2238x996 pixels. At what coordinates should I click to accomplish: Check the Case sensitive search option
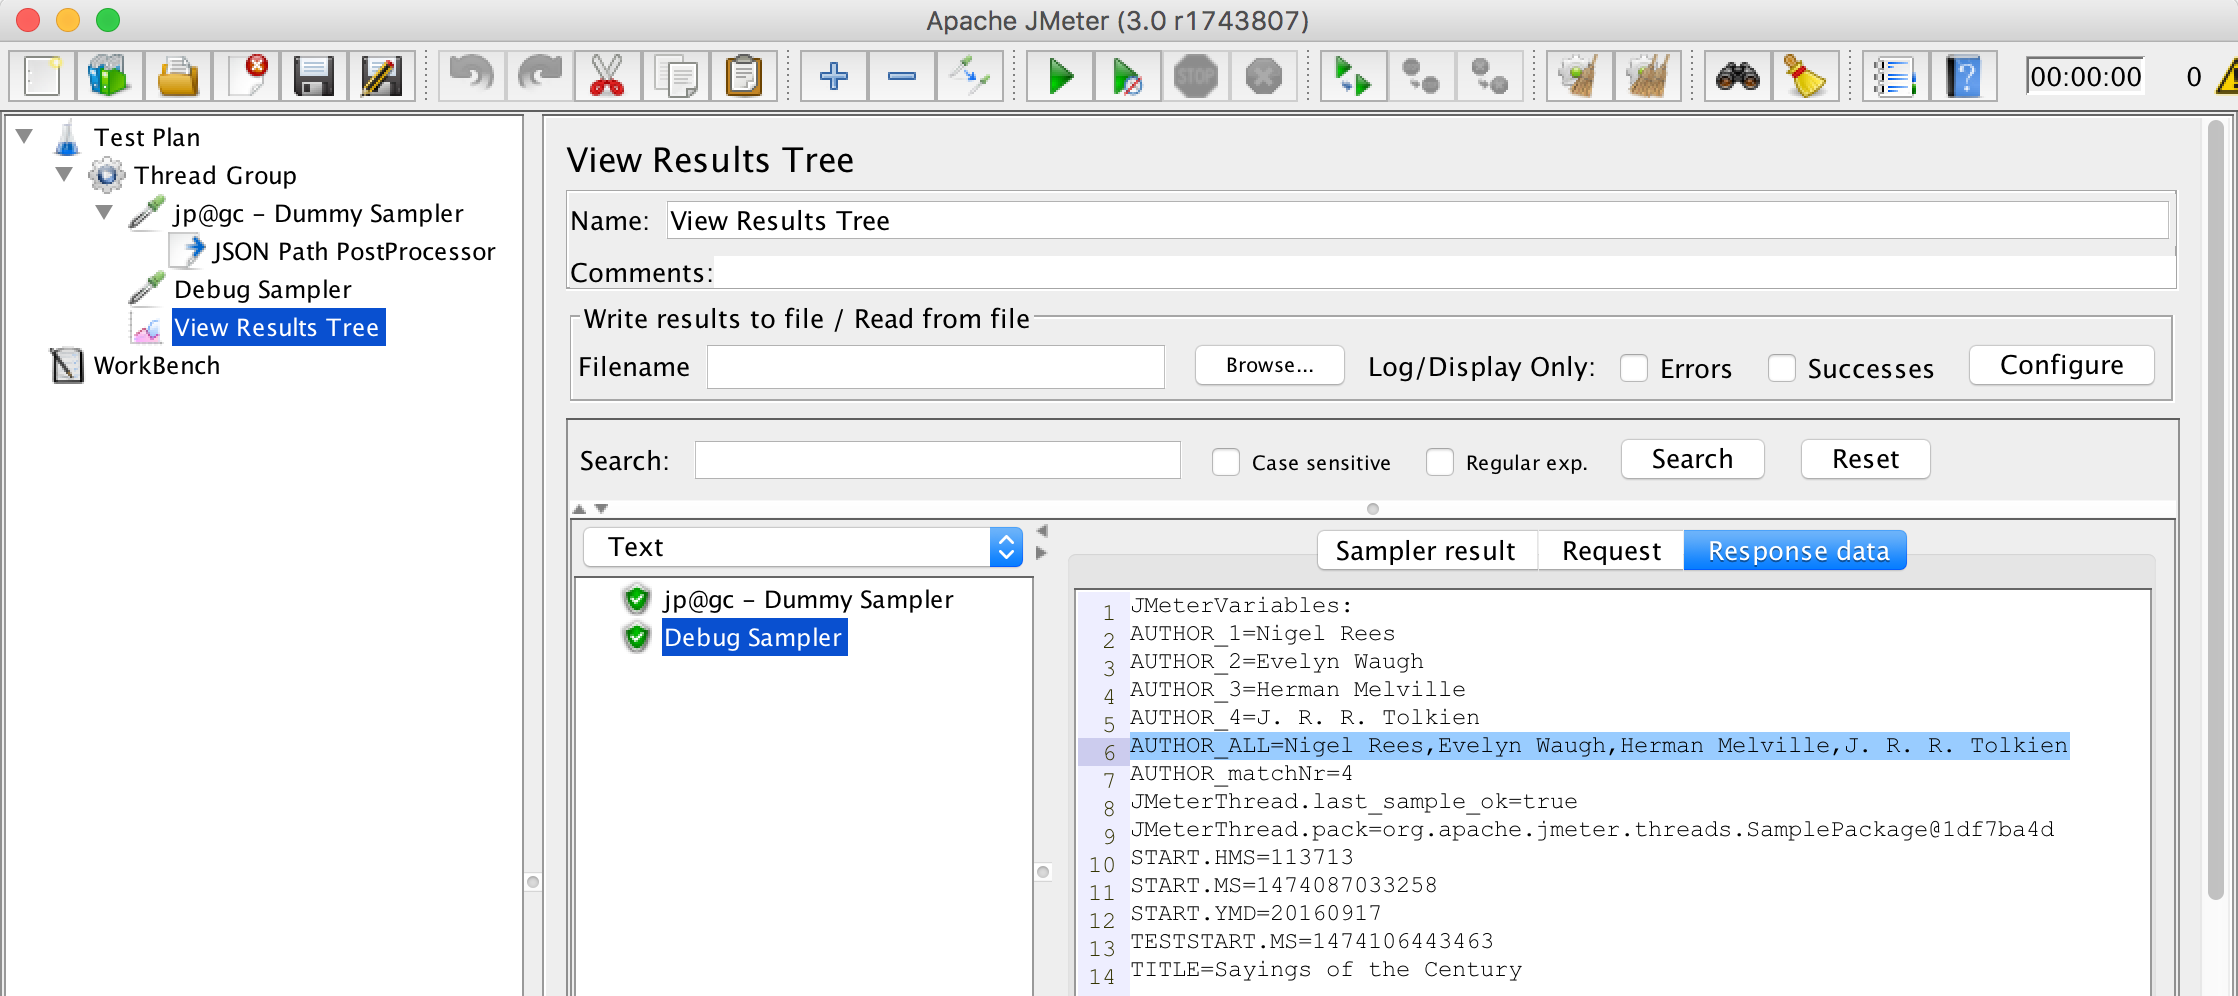pos(1227,462)
